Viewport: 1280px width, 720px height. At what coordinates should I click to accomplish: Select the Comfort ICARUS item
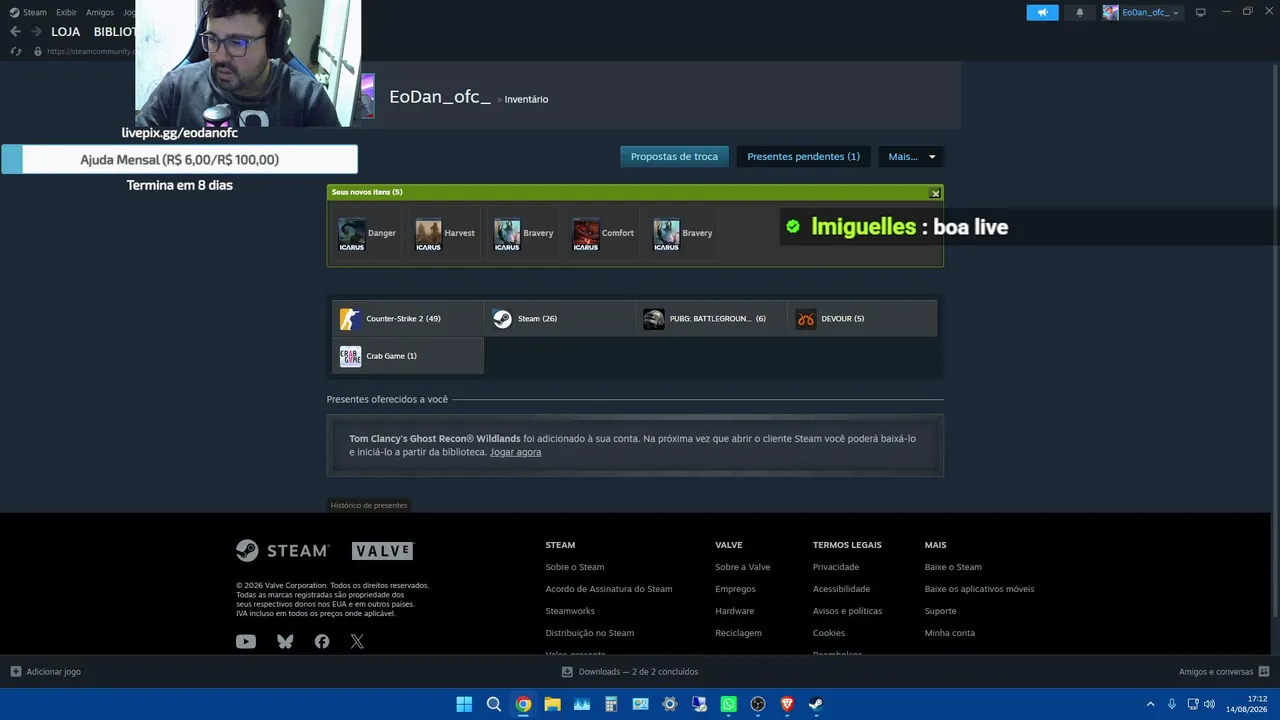click(x=603, y=234)
